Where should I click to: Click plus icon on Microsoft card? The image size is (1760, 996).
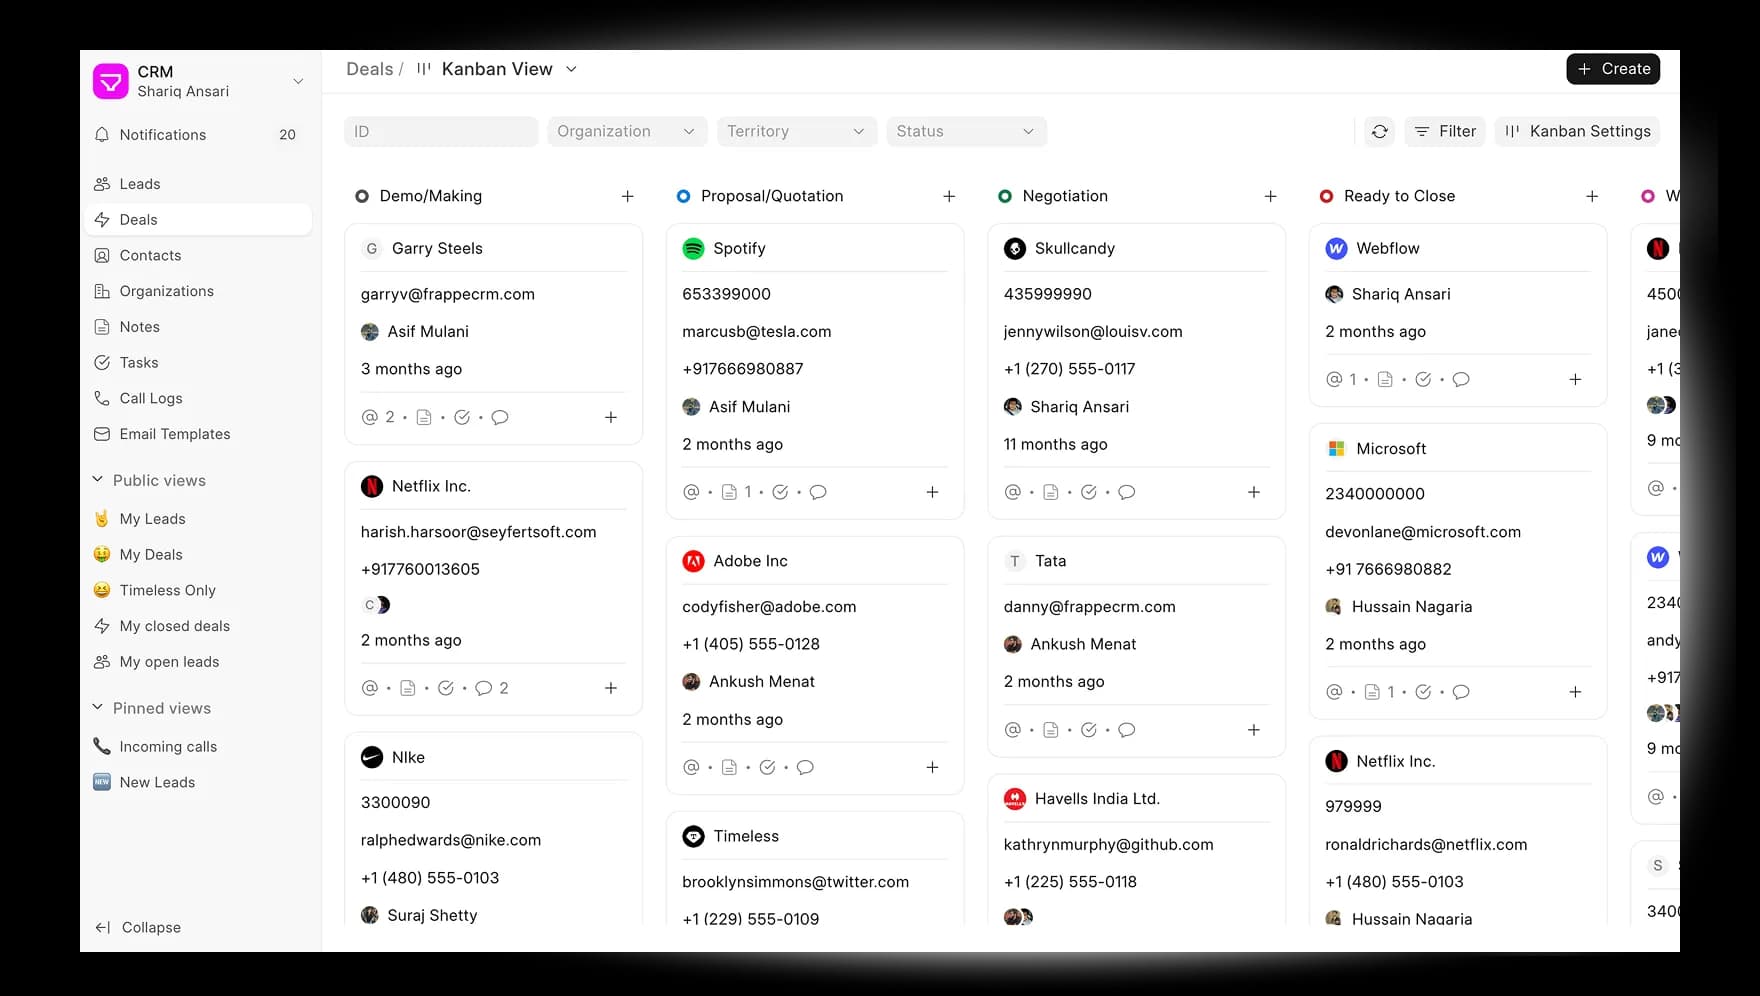click(1575, 692)
